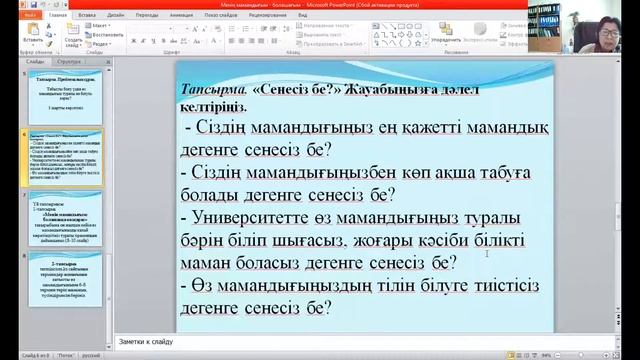The height and width of the screenshot is (360, 640).
Task: Open the Дизайн ribbon tab
Action: coord(116,15)
